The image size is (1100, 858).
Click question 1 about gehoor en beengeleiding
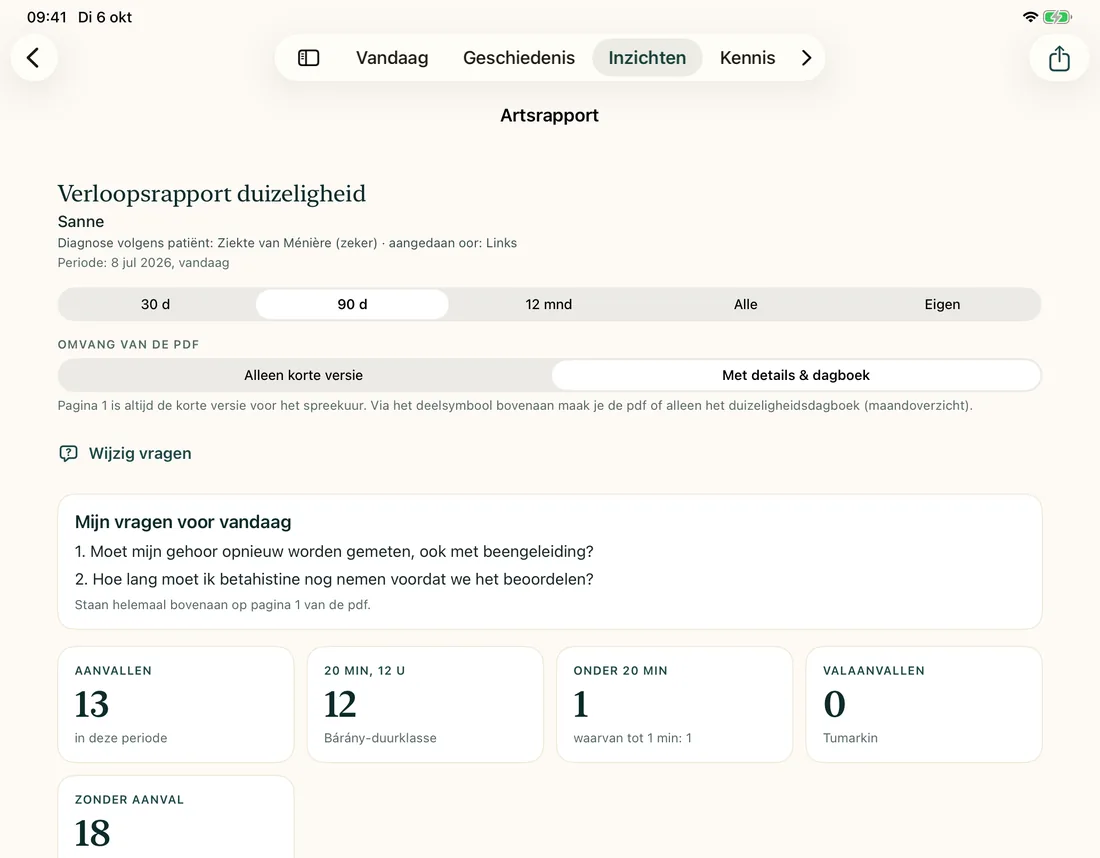point(334,551)
